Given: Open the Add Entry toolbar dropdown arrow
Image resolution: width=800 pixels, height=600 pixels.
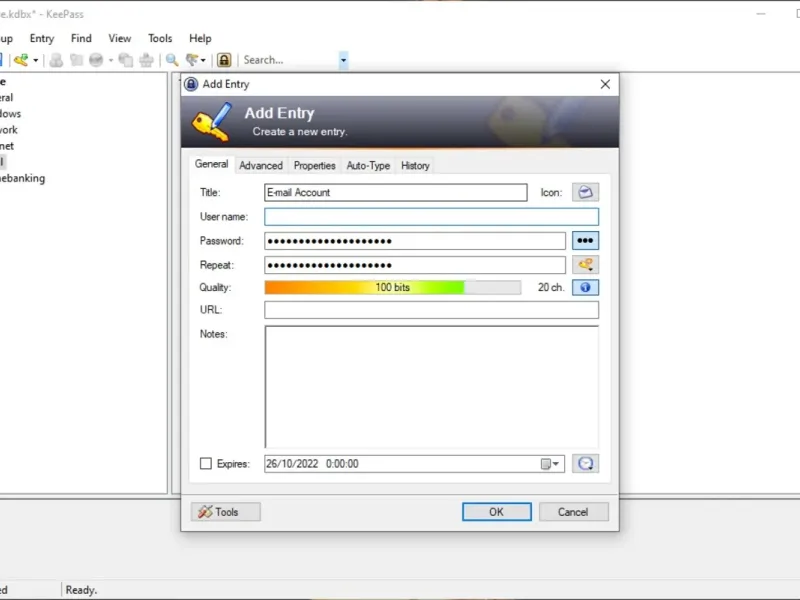Looking at the screenshot, I should tap(36, 60).
